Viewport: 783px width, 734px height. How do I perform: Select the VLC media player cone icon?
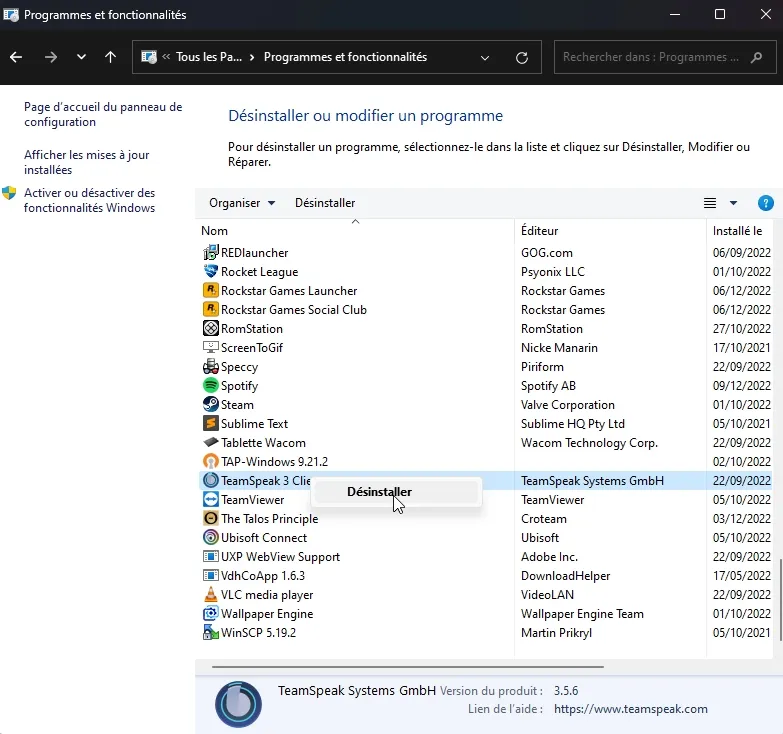(211, 595)
